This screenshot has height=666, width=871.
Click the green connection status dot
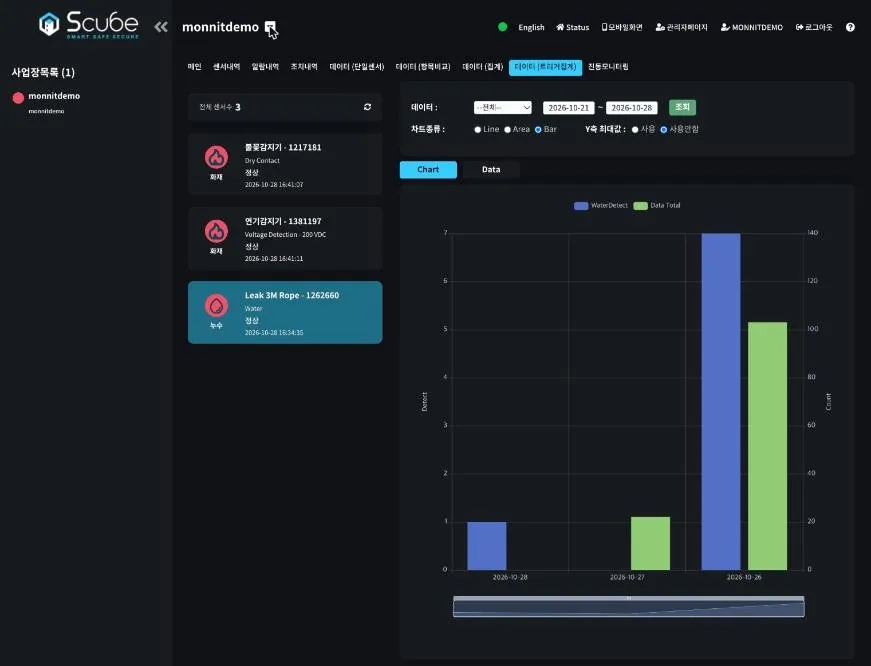[x=502, y=27]
